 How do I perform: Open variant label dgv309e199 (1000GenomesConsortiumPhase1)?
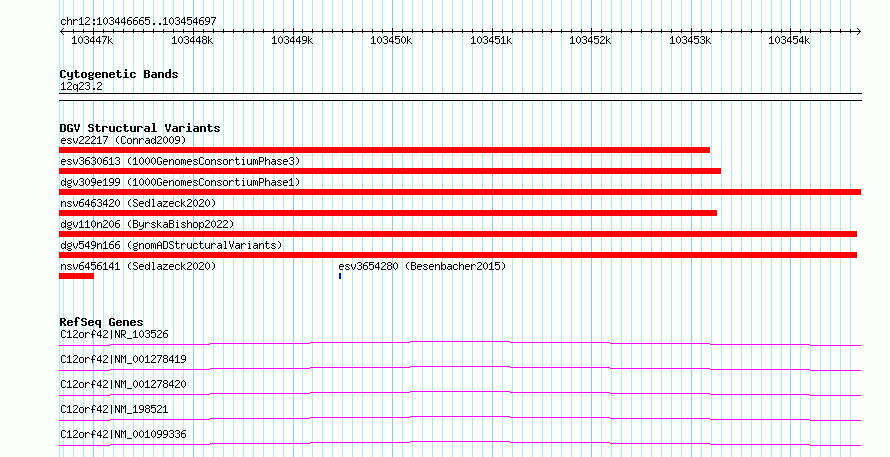[180, 182]
